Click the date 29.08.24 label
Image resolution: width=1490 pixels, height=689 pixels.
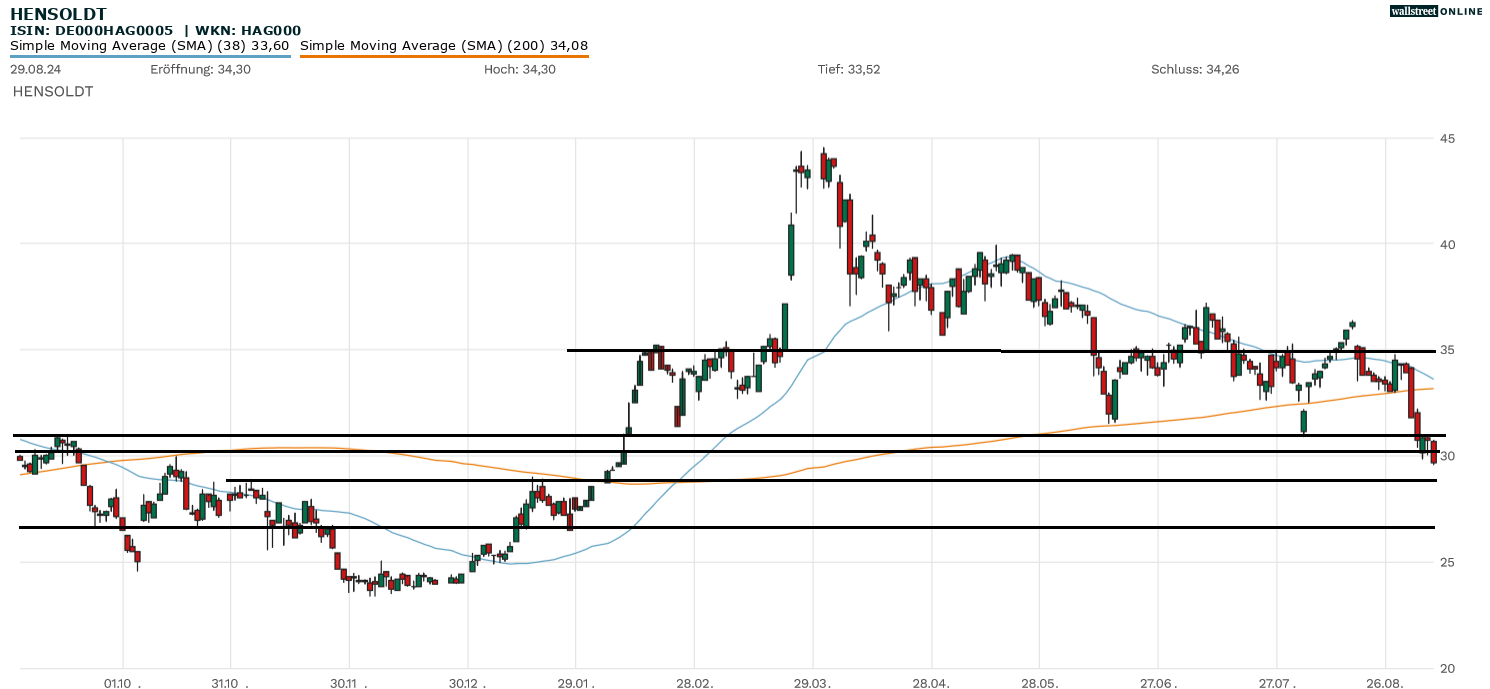35,69
